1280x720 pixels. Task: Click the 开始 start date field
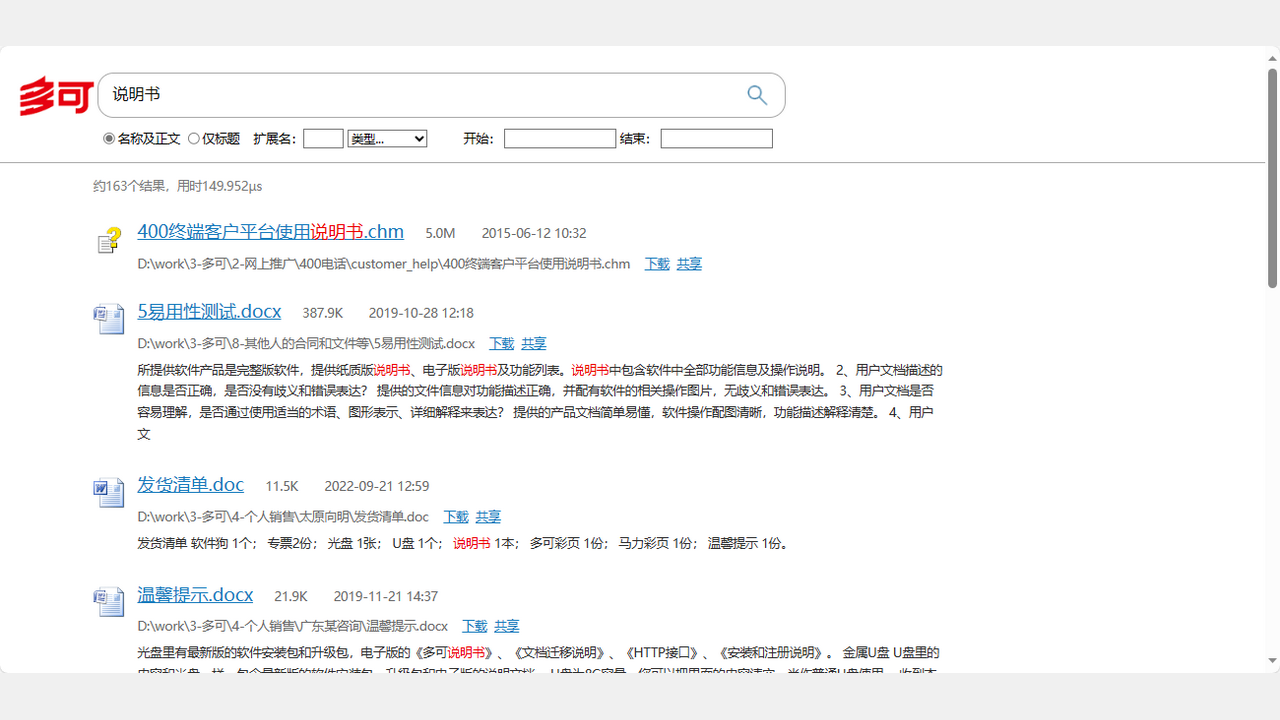pos(560,138)
